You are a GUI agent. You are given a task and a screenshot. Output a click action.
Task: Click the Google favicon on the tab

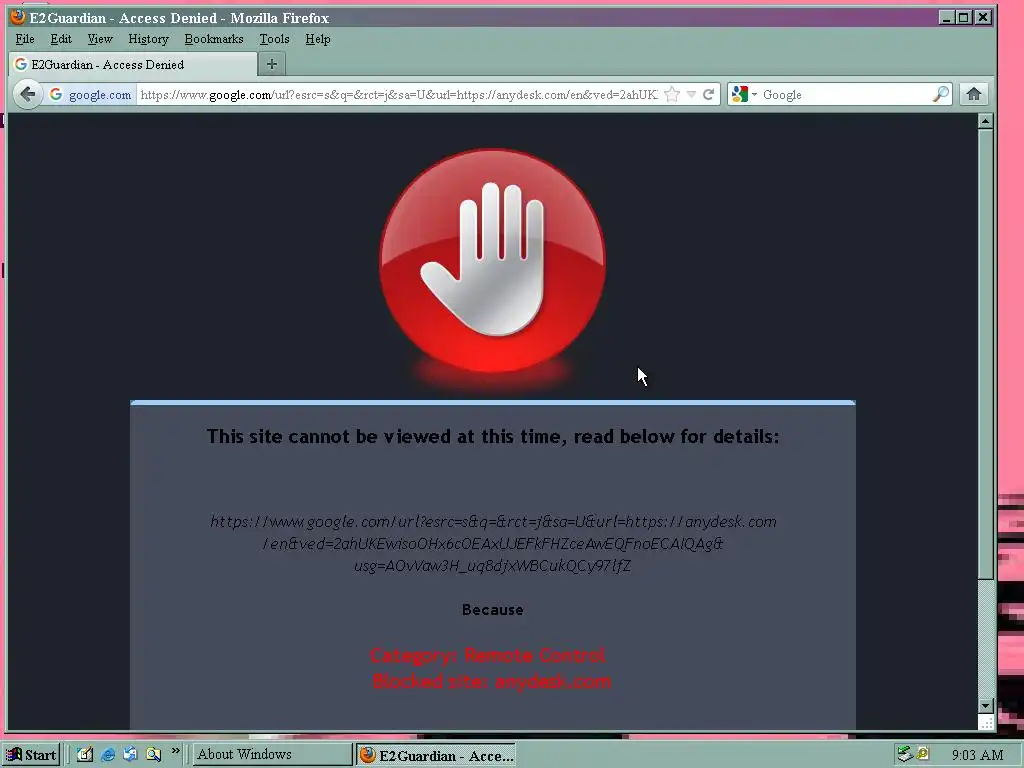[x=21, y=64]
